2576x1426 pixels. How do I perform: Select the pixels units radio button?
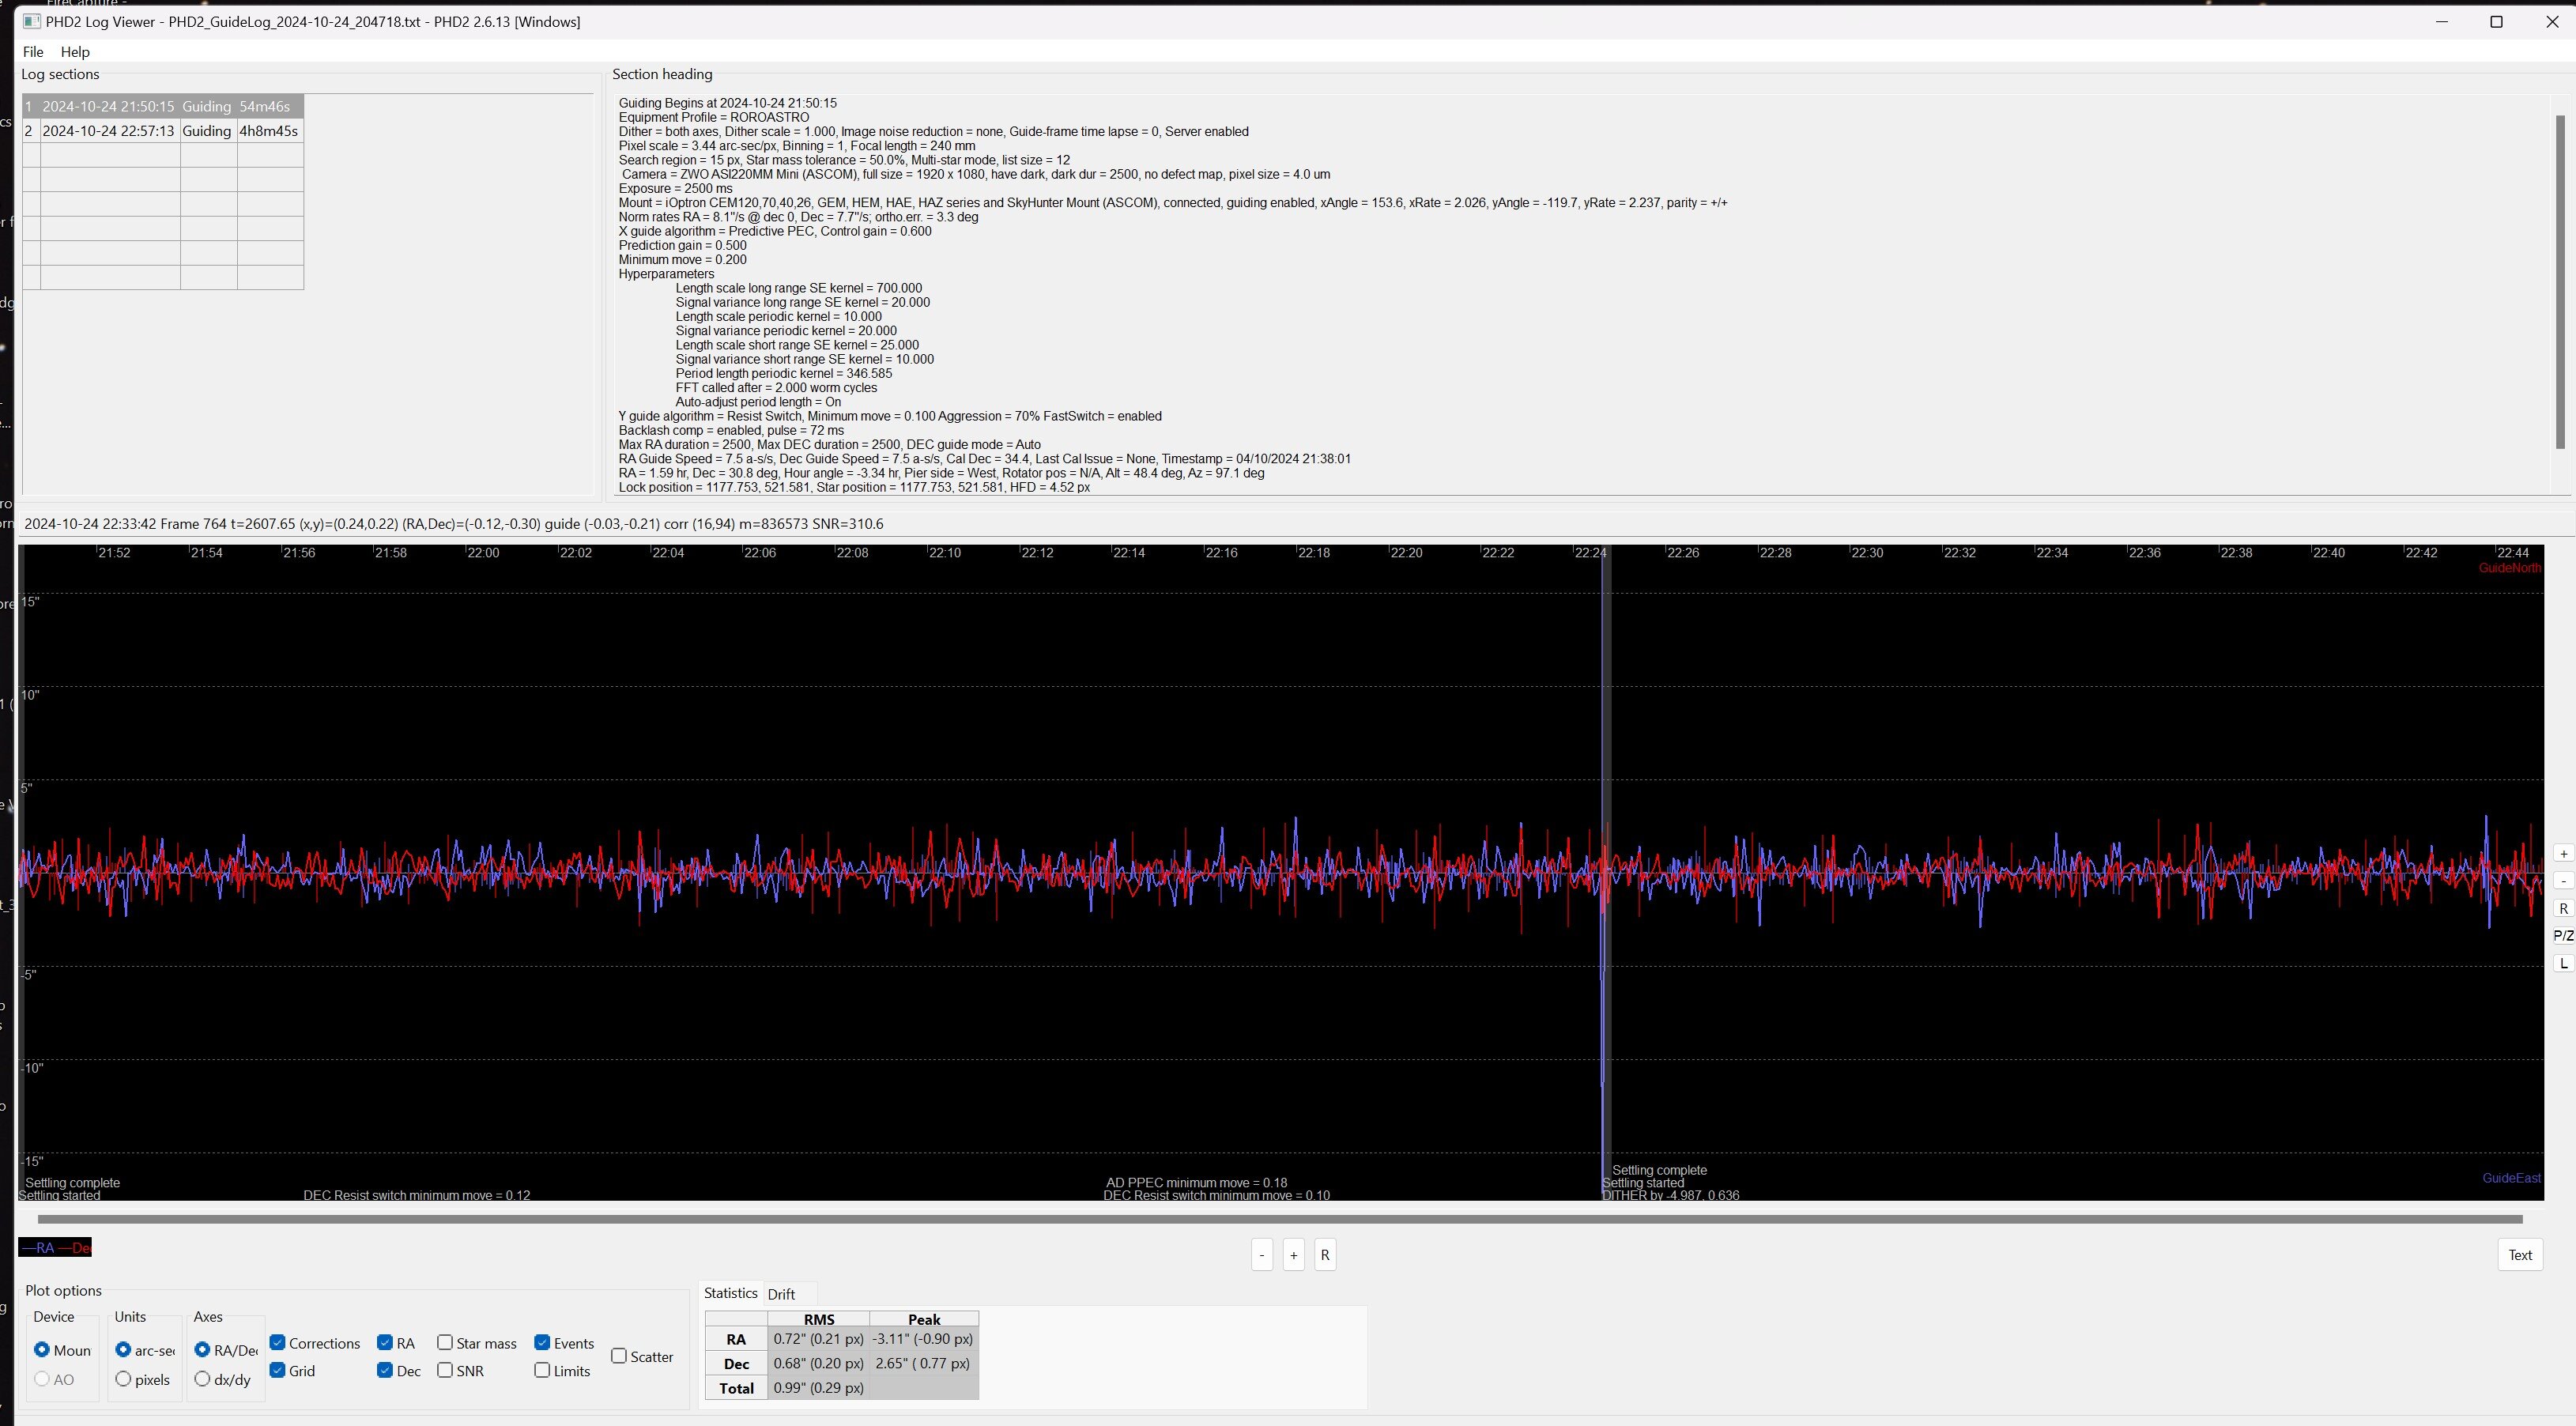point(123,1379)
